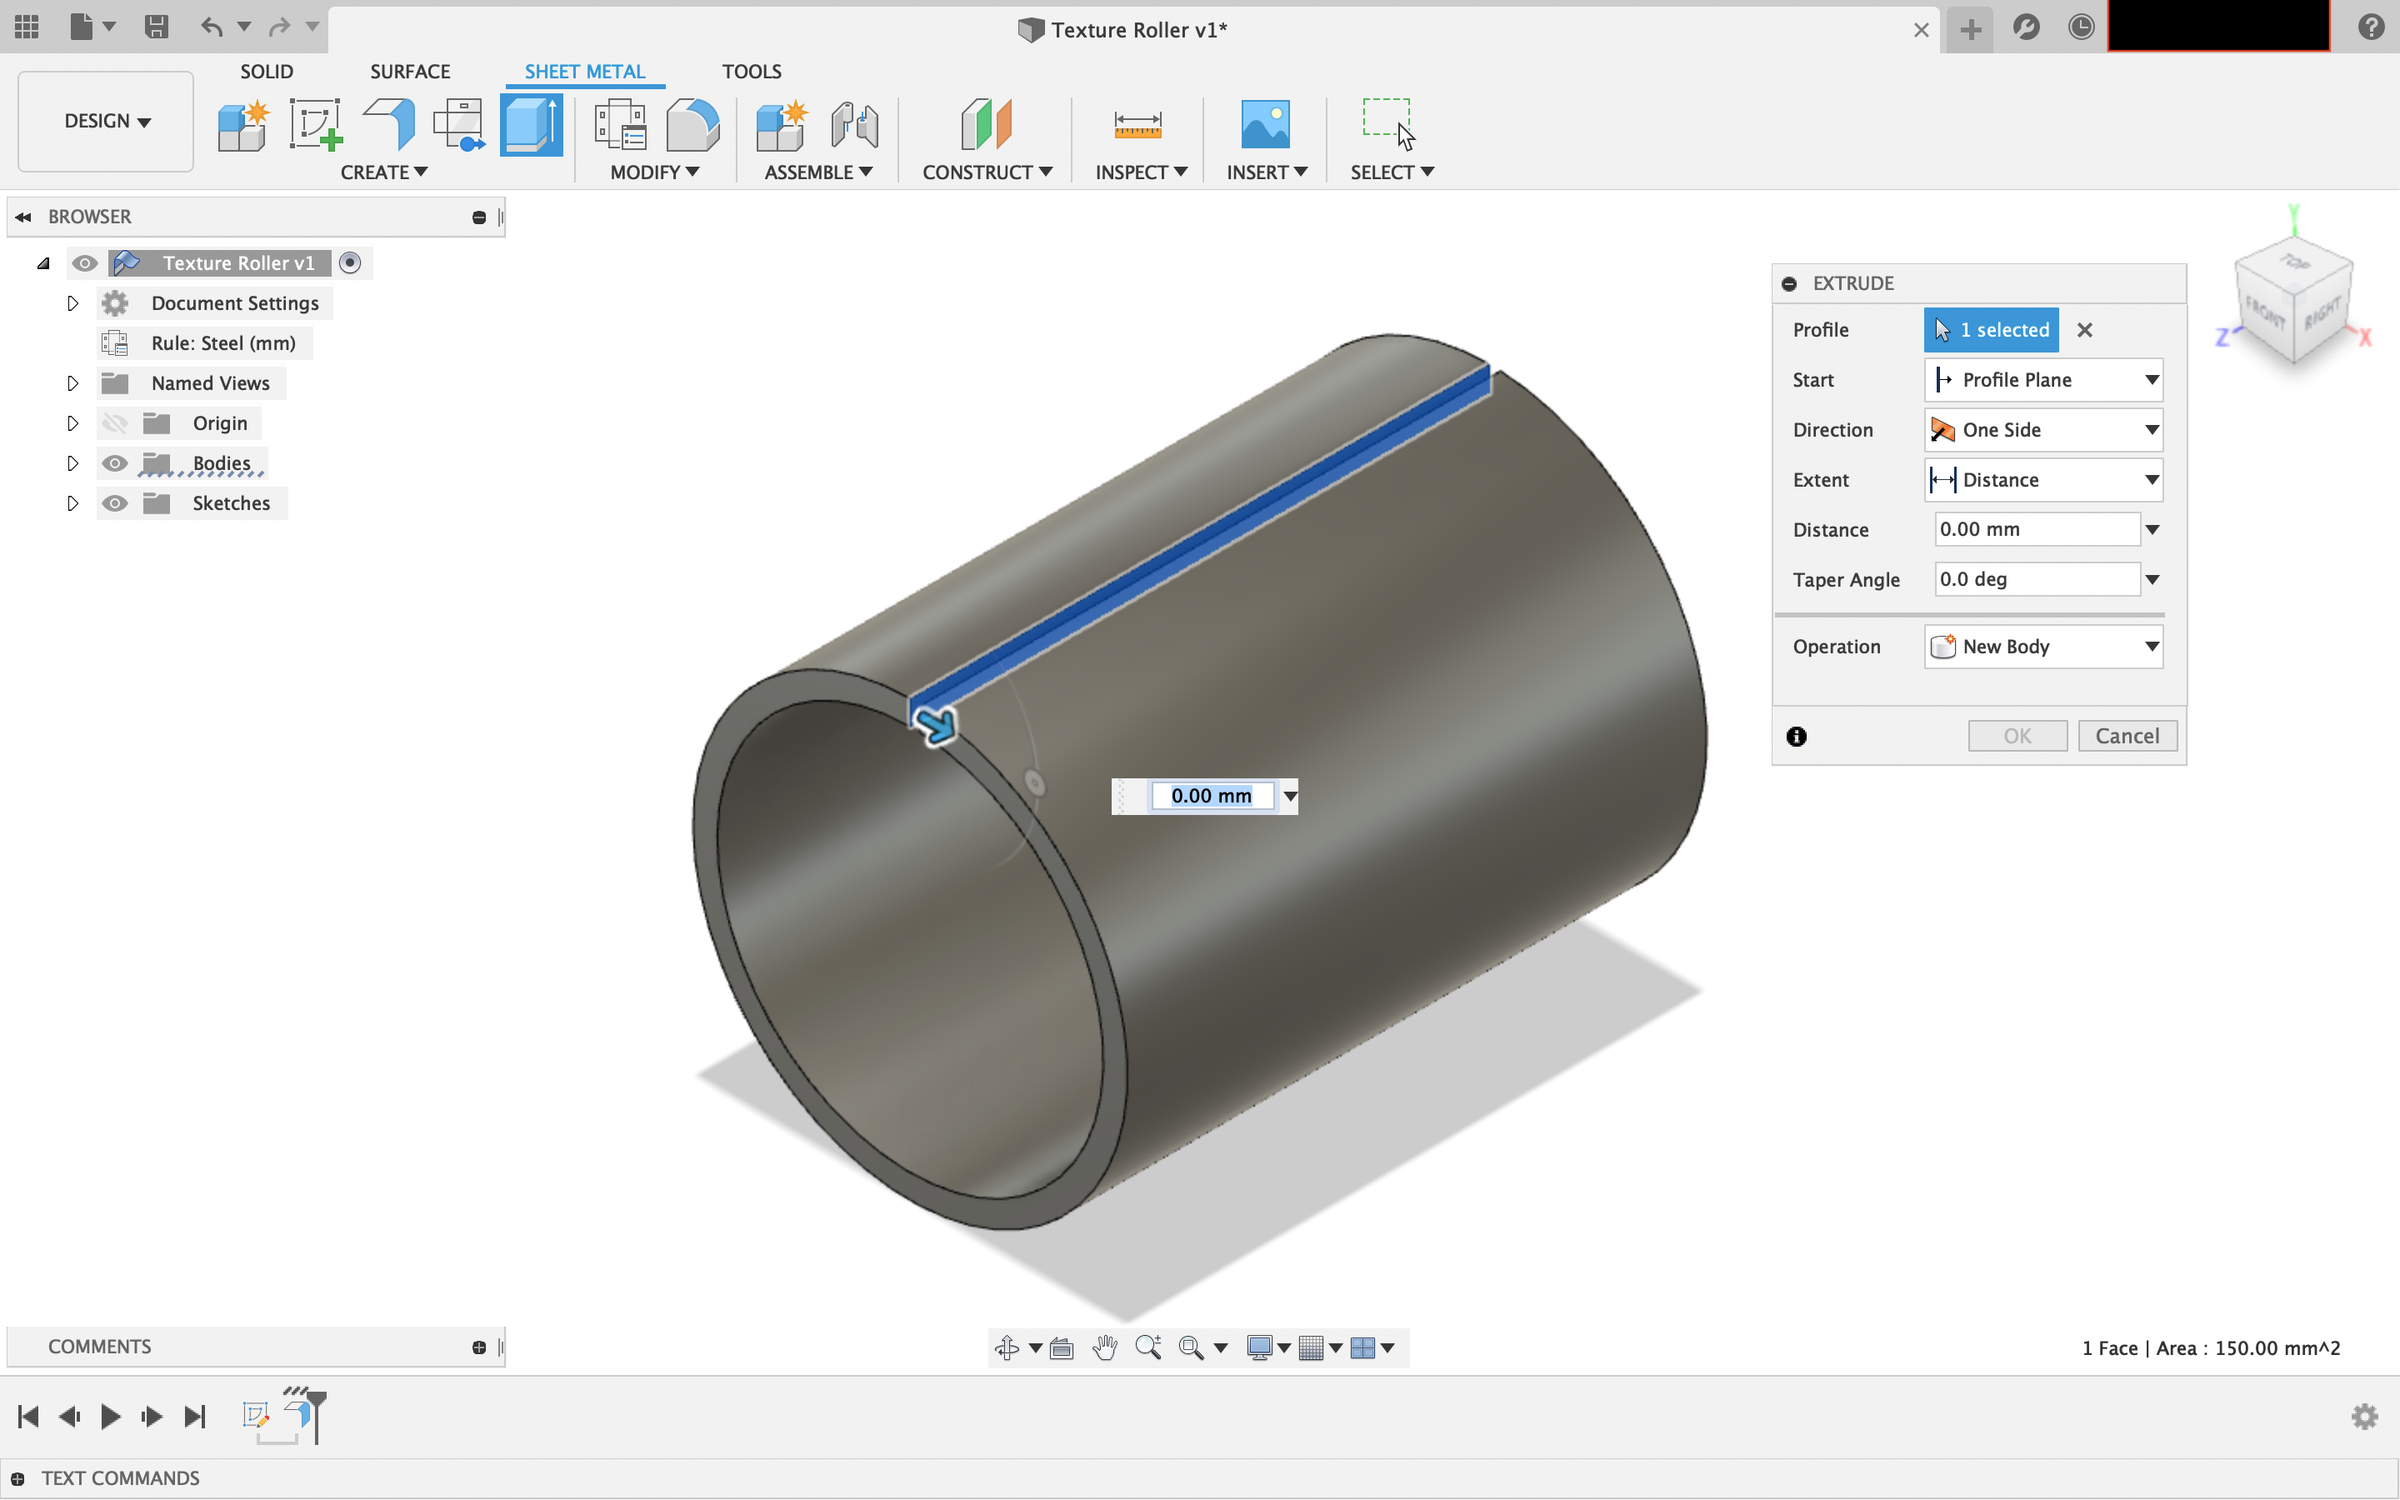Select the Pan tool in navigation bar
Viewport: 2400px width, 1500px height.
(x=1104, y=1347)
